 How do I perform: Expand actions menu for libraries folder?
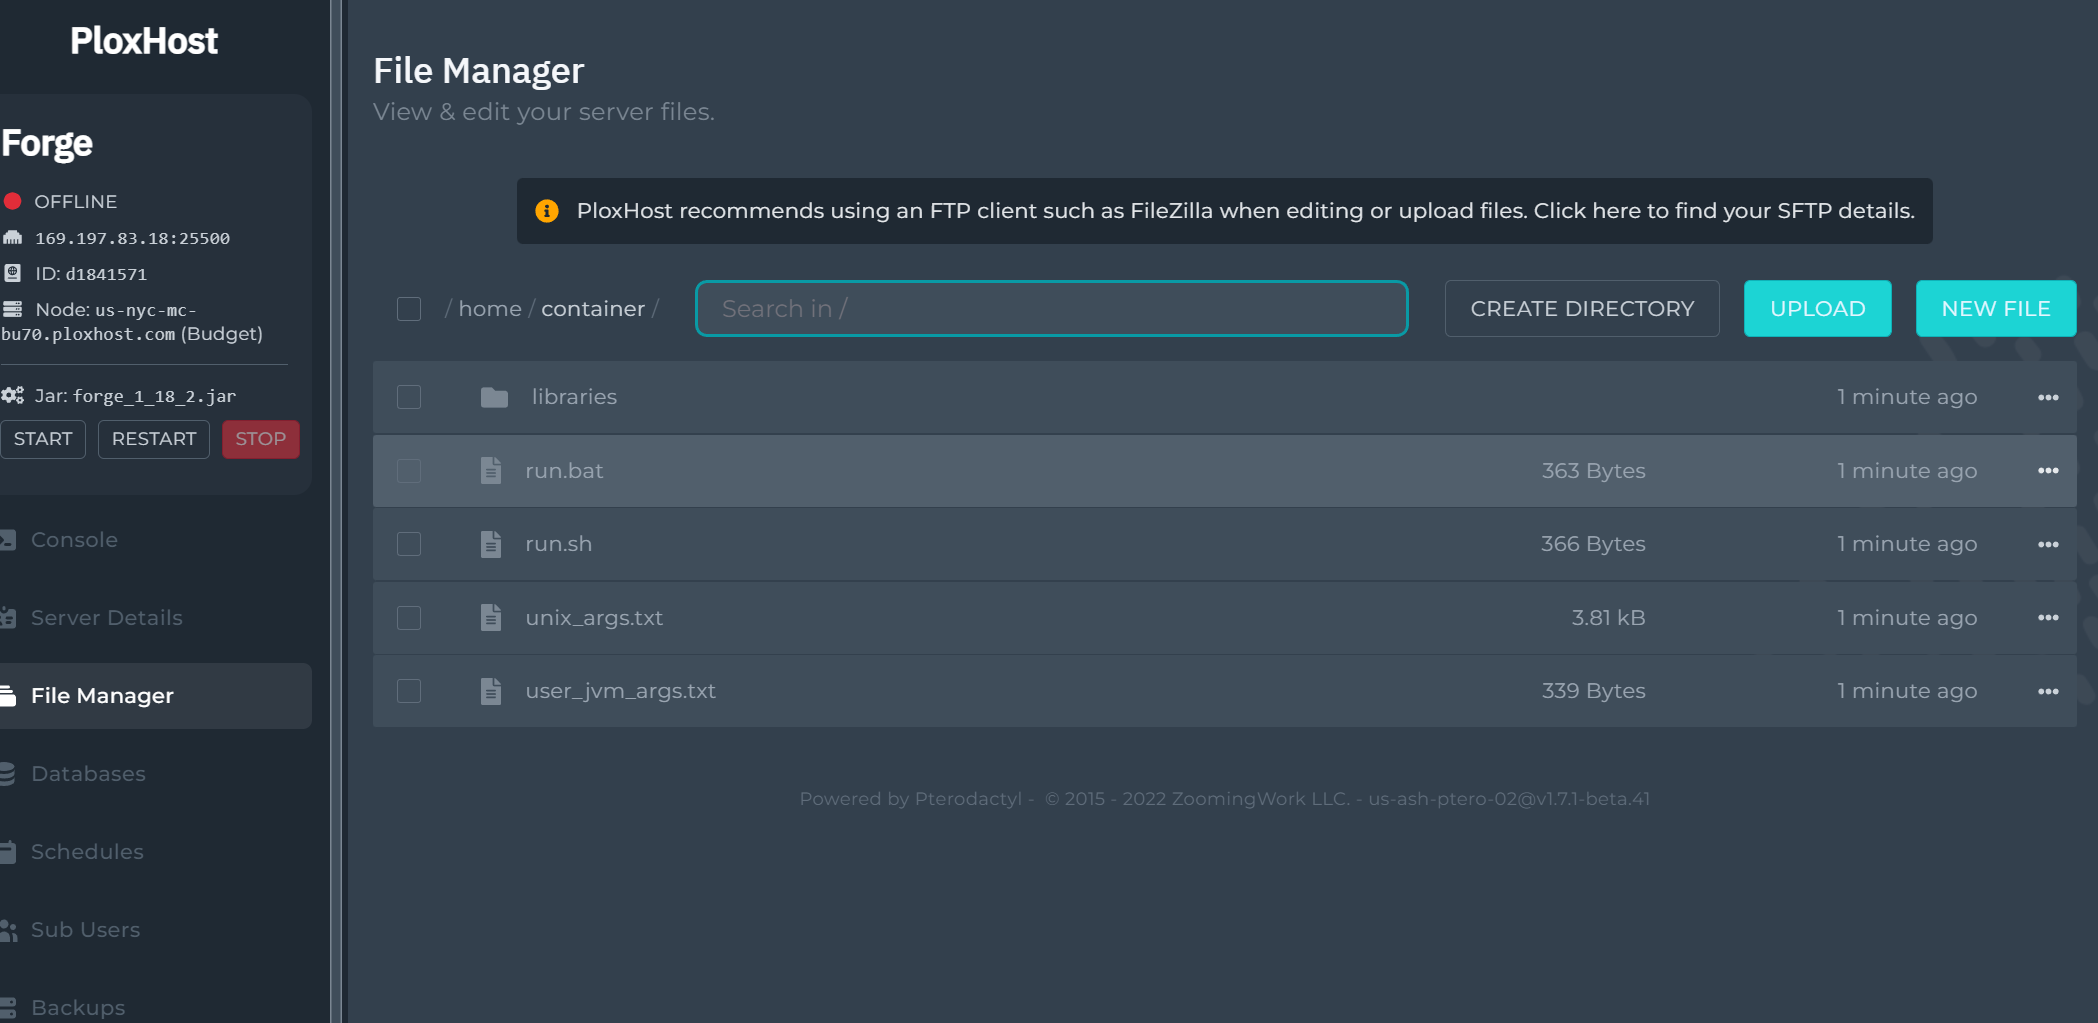click(2048, 397)
